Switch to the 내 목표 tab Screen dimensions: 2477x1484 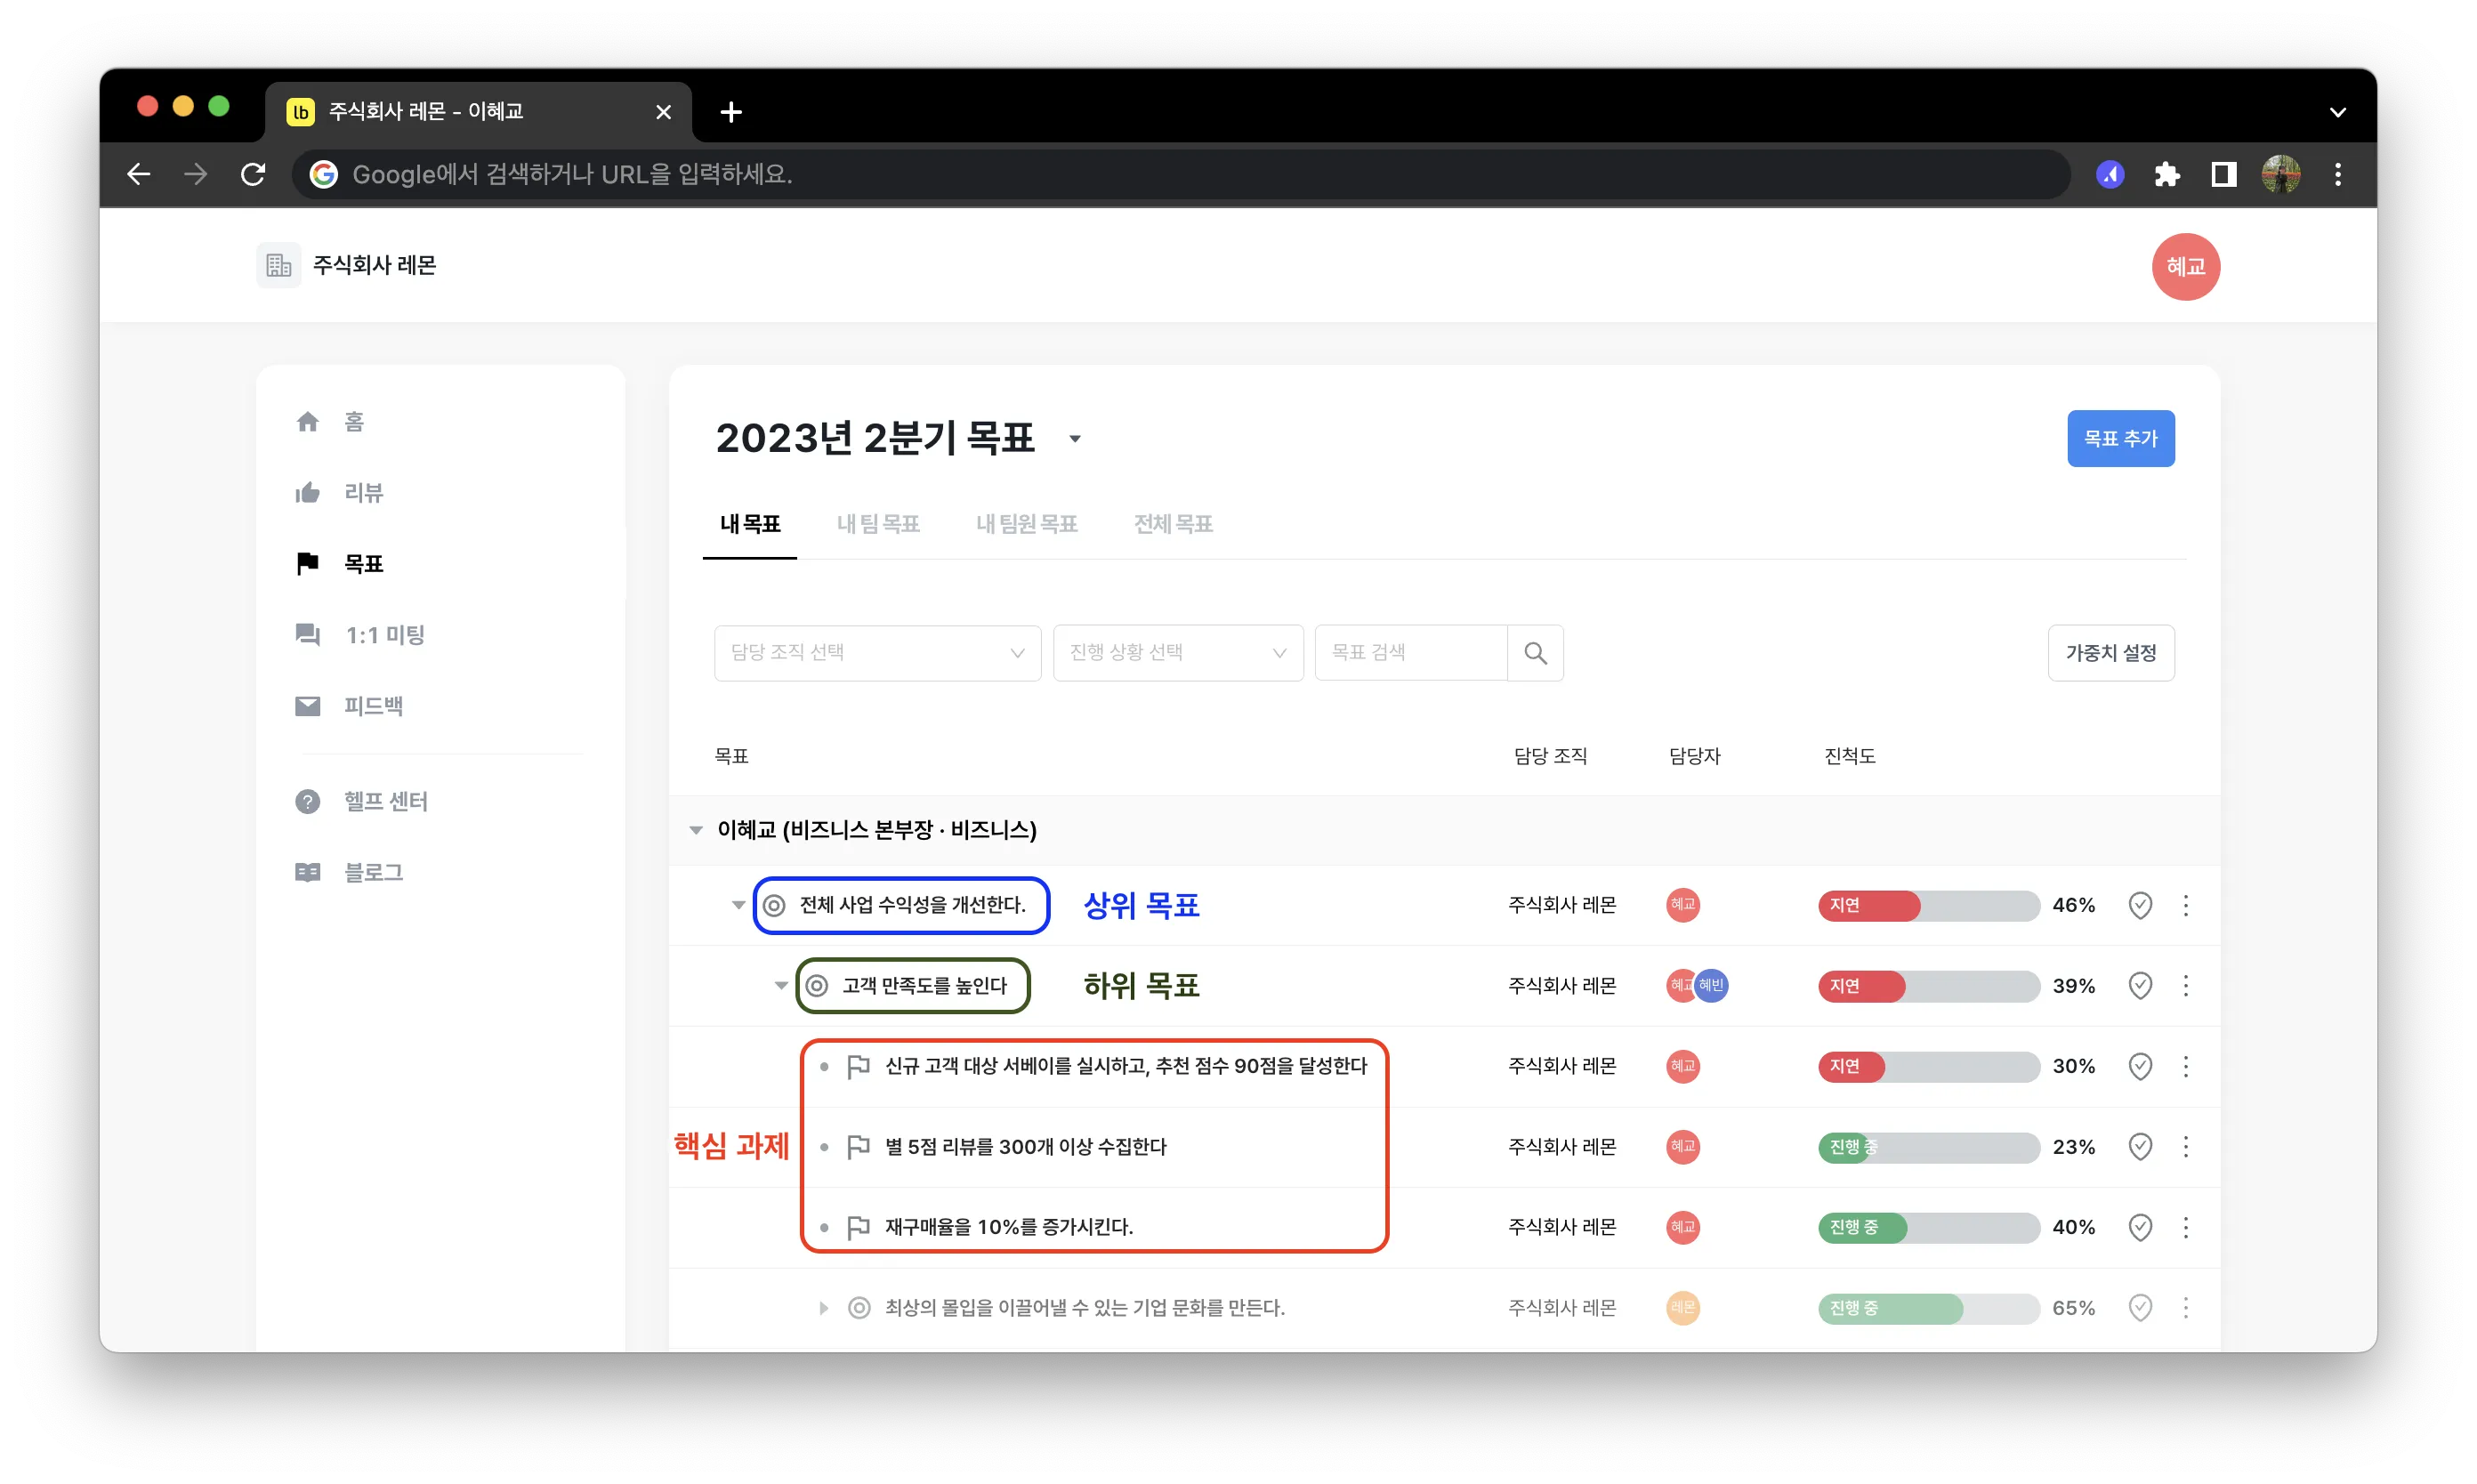click(x=750, y=524)
